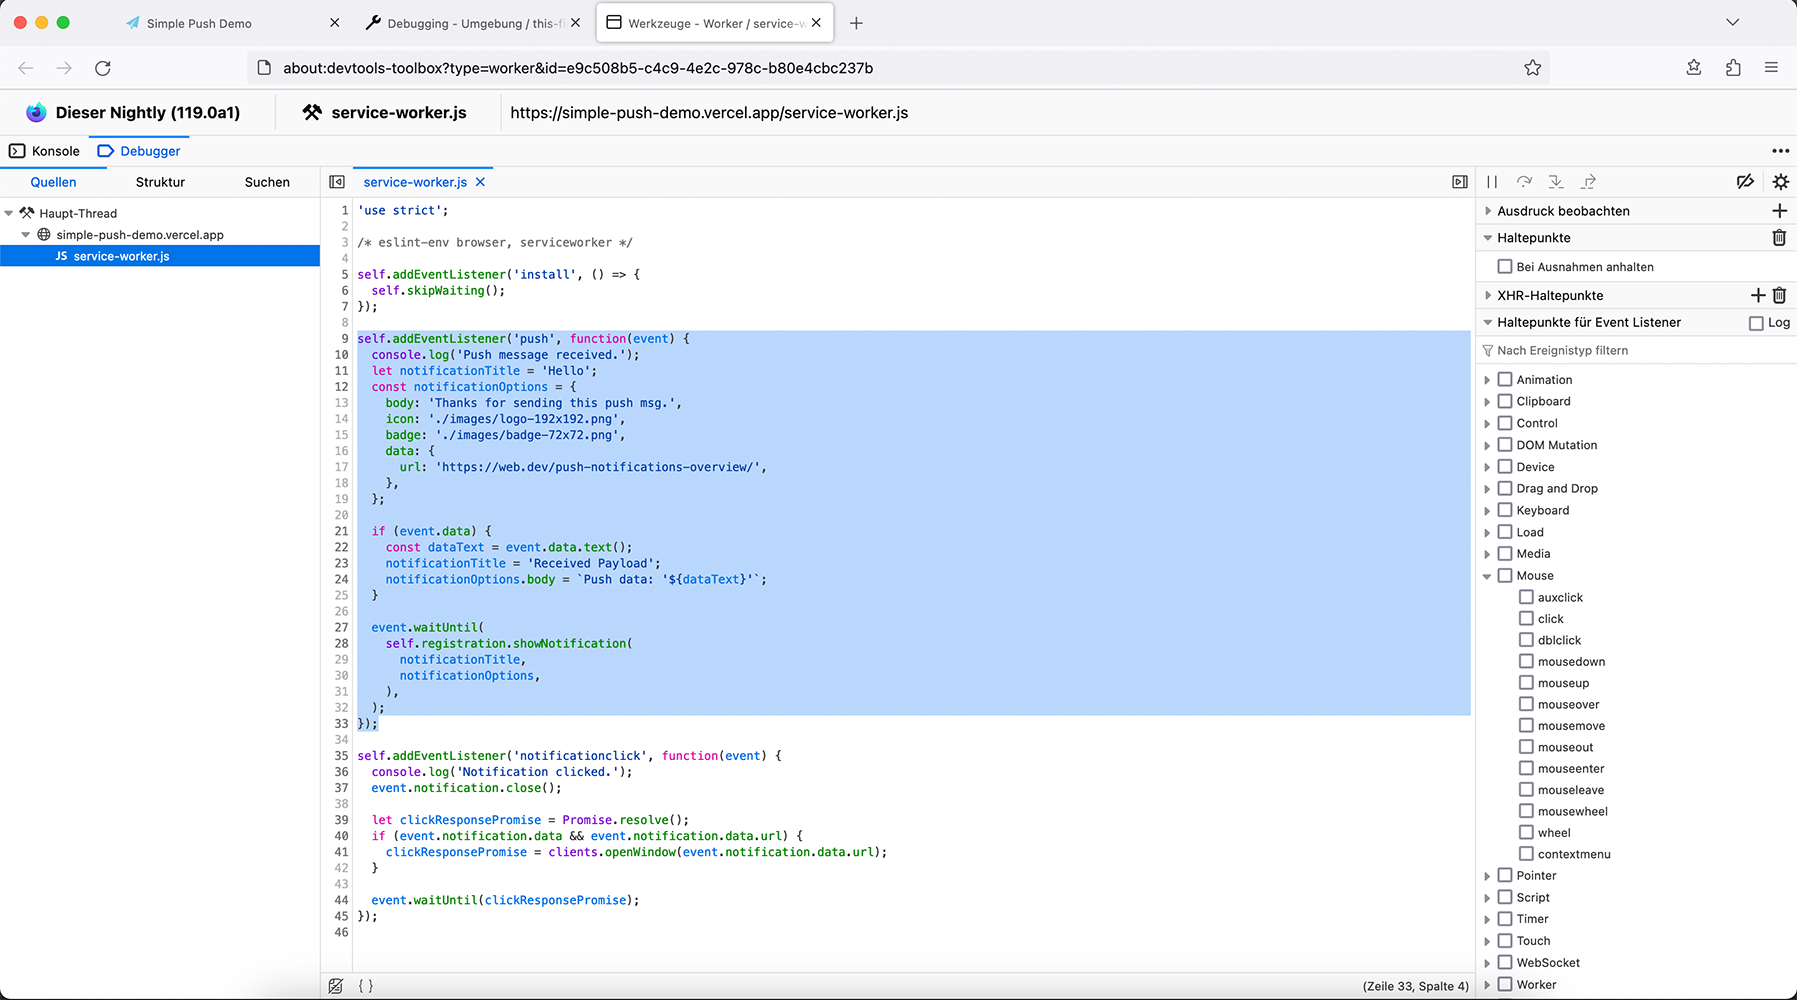The height and width of the screenshot is (1000, 1797).
Task: Collapse the Mouse event category
Action: click(1487, 576)
